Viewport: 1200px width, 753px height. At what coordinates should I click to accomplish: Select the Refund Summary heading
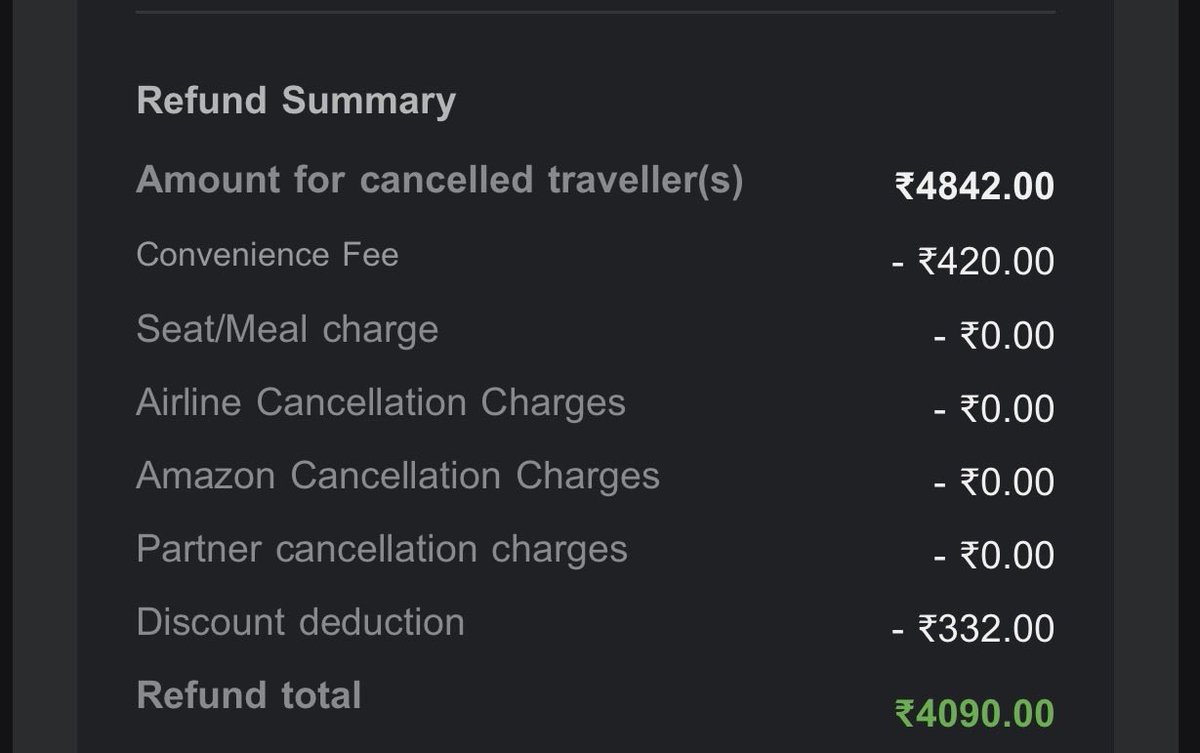296,101
